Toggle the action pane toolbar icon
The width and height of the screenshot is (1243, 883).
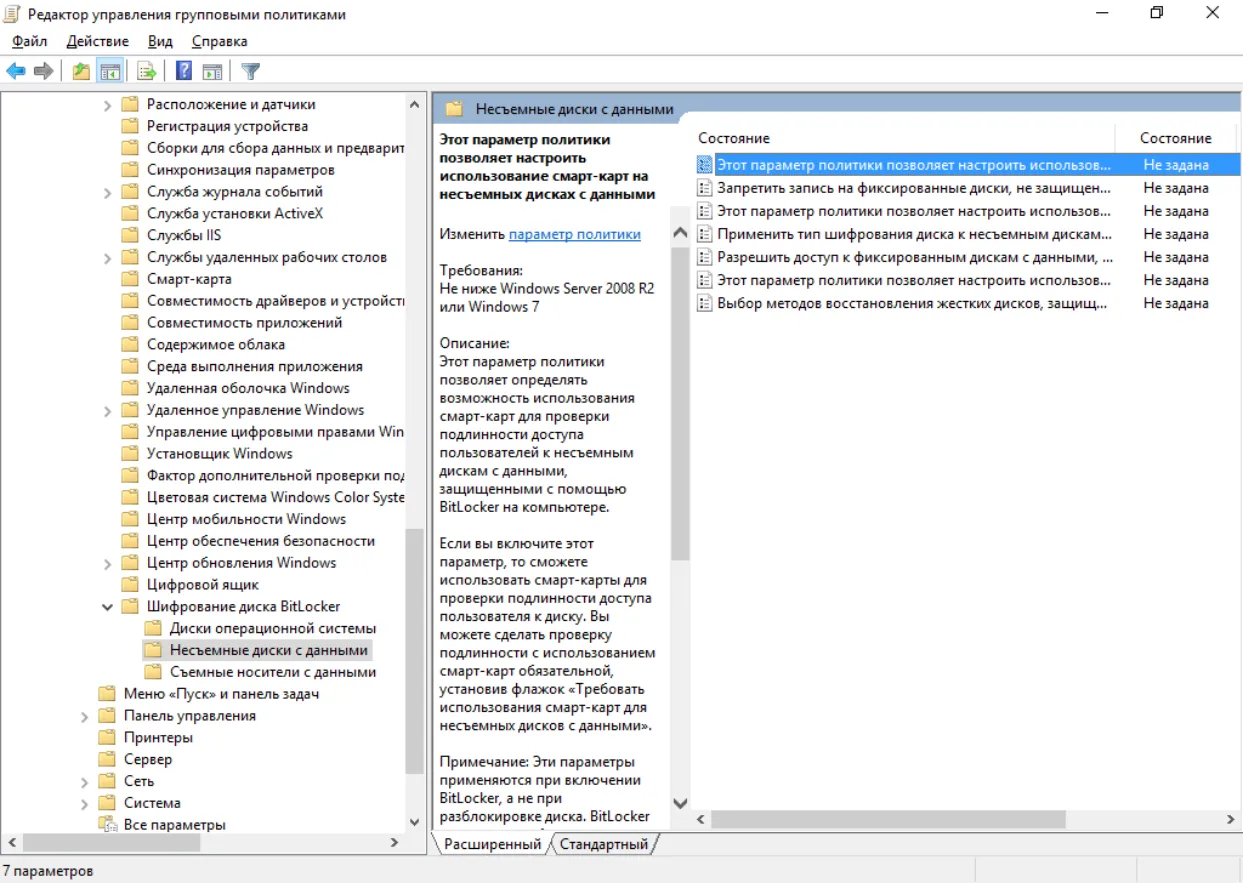212,71
